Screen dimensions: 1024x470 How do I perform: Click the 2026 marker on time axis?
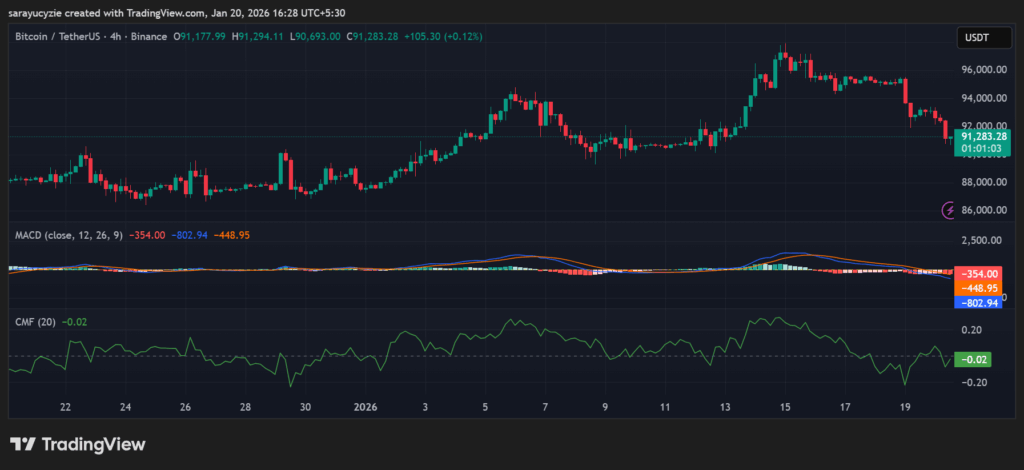click(x=365, y=408)
